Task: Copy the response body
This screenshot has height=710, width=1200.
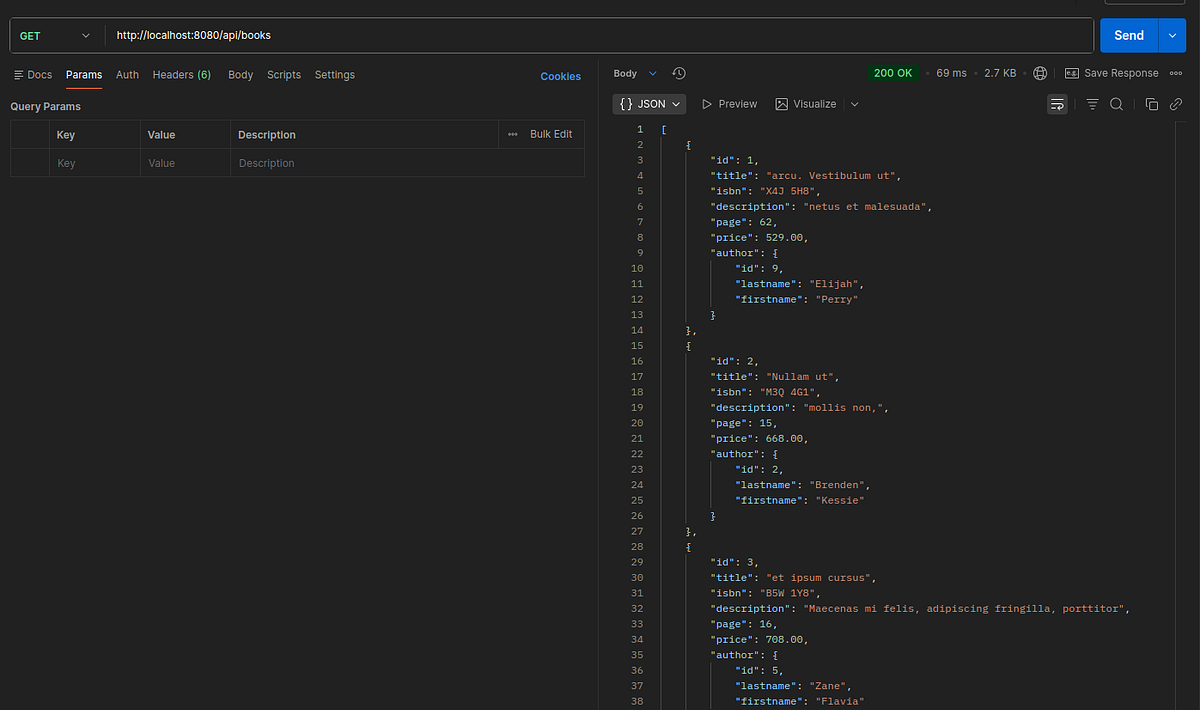Action: pyautogui.click(x=1151, y=104)
